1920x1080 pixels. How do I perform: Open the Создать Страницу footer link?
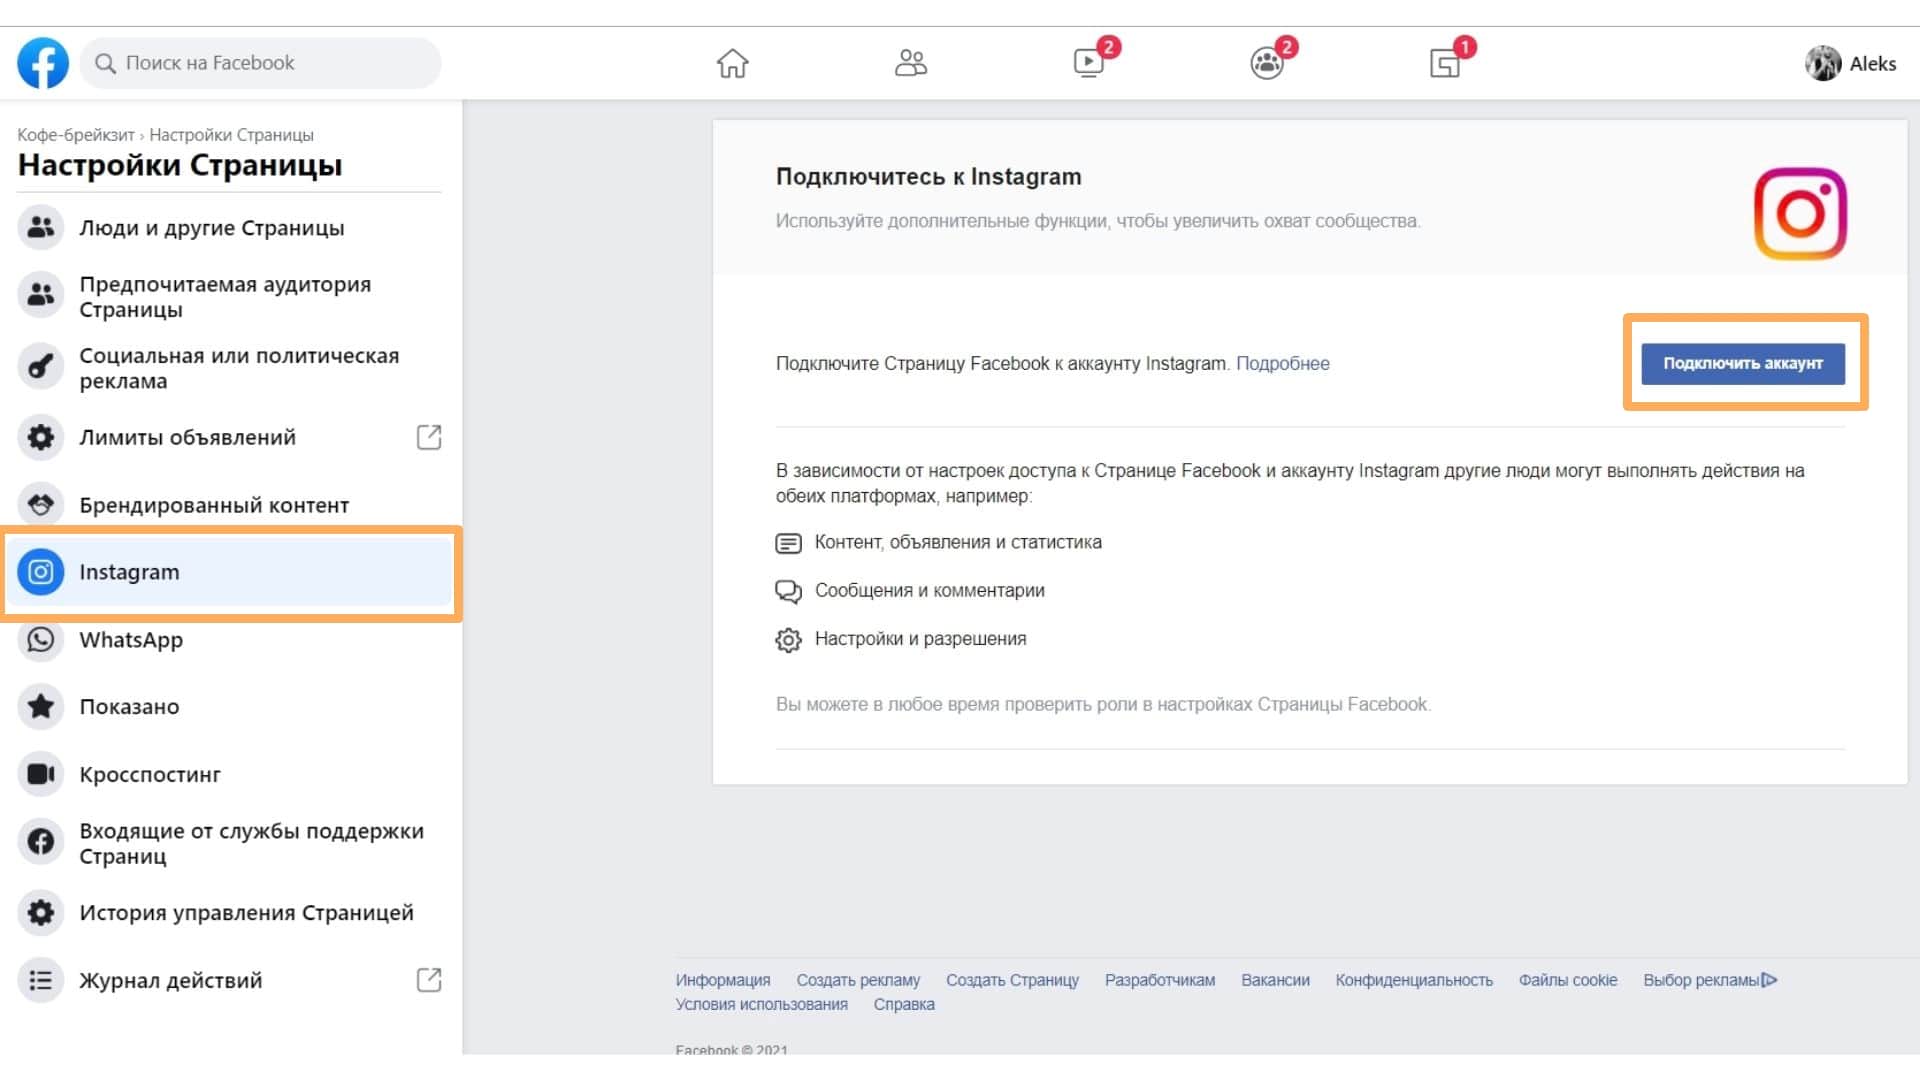(1012, 980)
